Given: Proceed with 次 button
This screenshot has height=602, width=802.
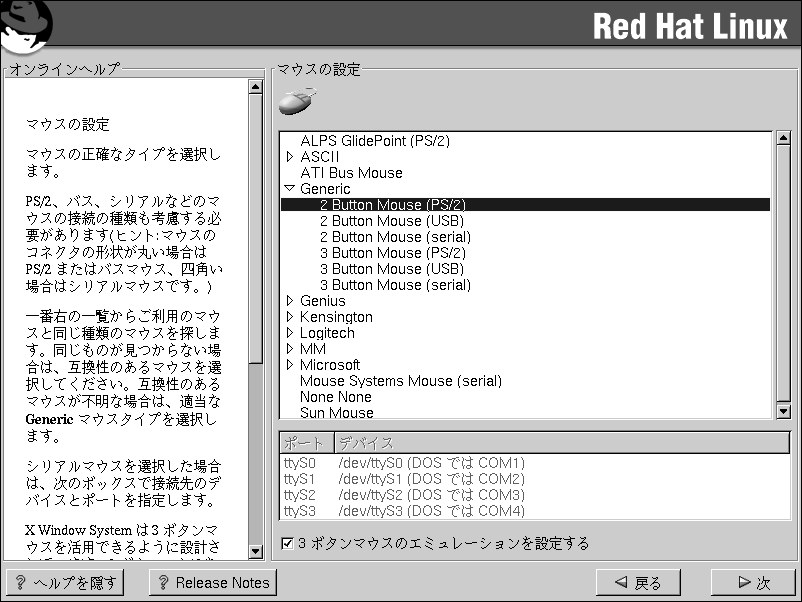Looking at the screenshot, I should pos(753,583).
